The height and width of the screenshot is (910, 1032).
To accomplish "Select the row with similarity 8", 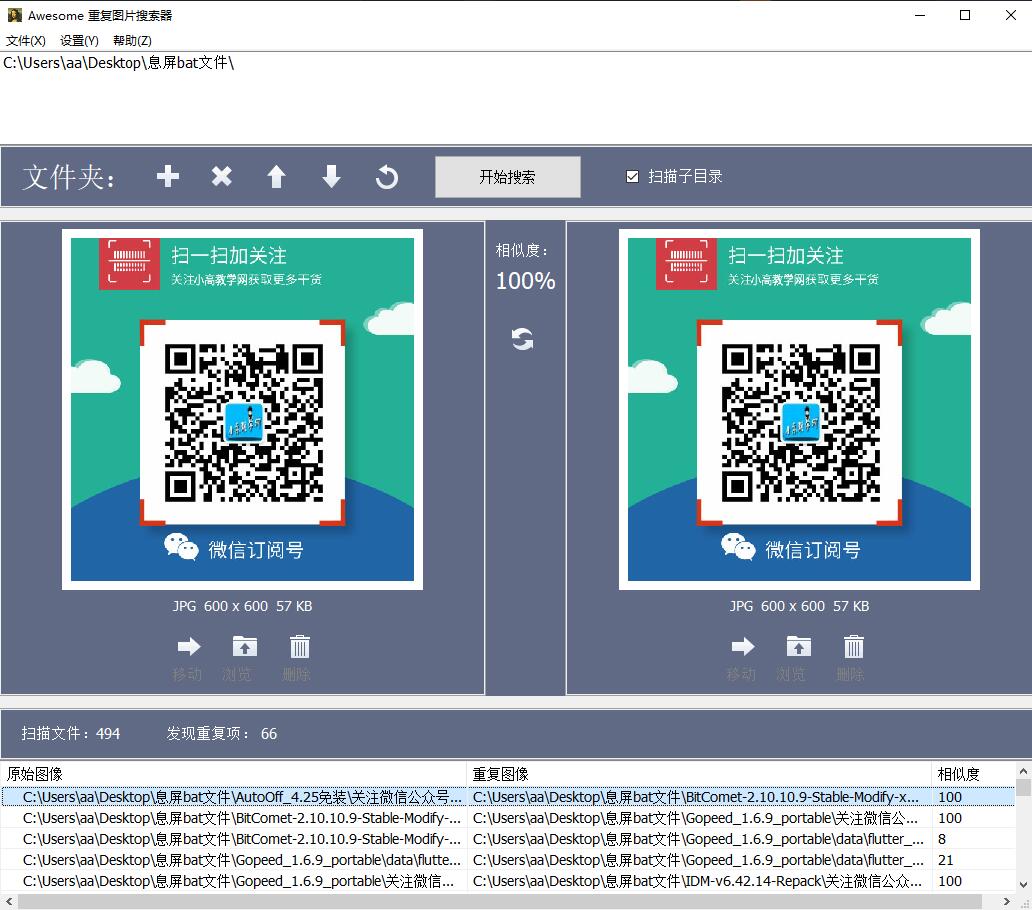I will 507,839.
